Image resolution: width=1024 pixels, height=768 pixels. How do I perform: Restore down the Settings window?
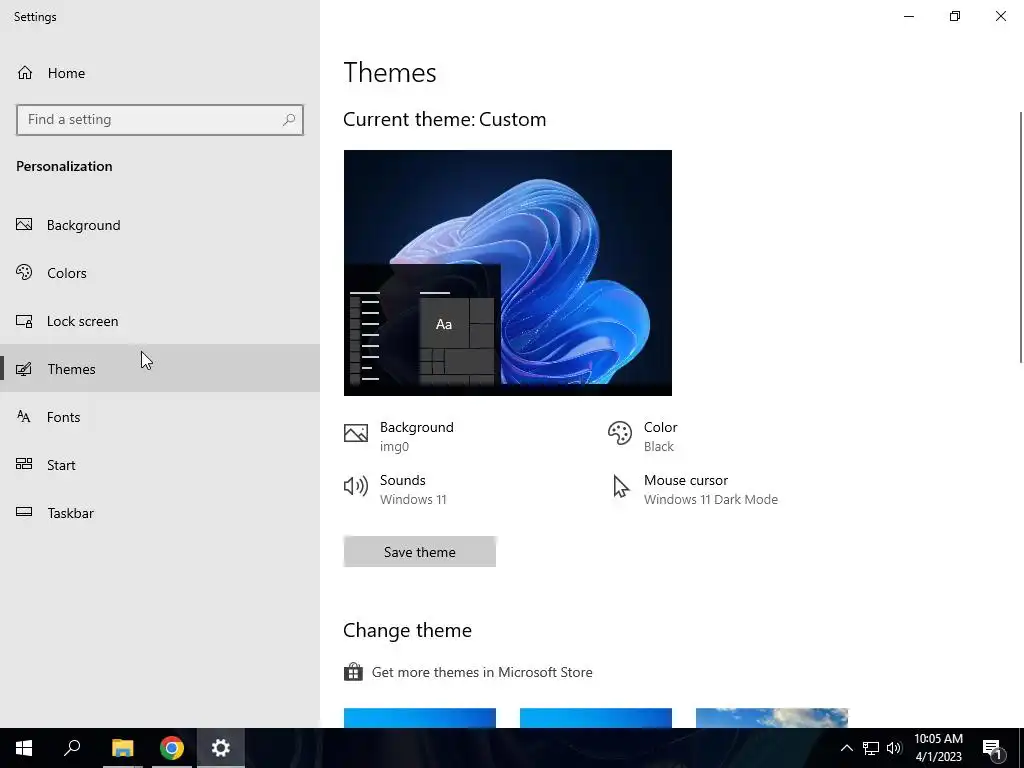[955, 16]
